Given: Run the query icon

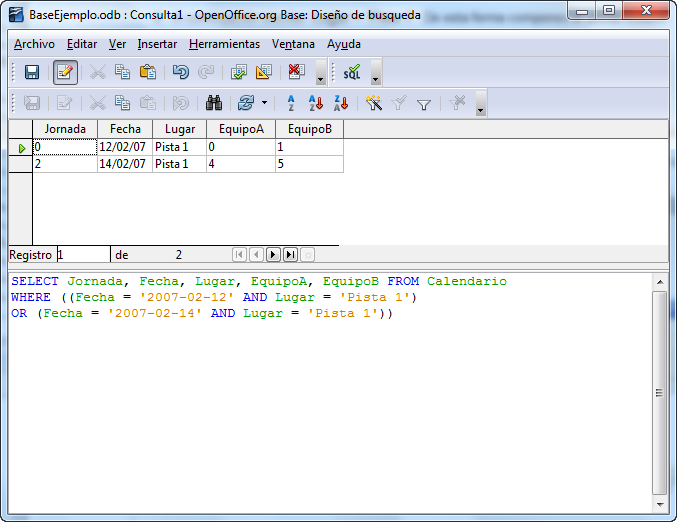Looking at the screenshot, I should click(x=238, y=72).
